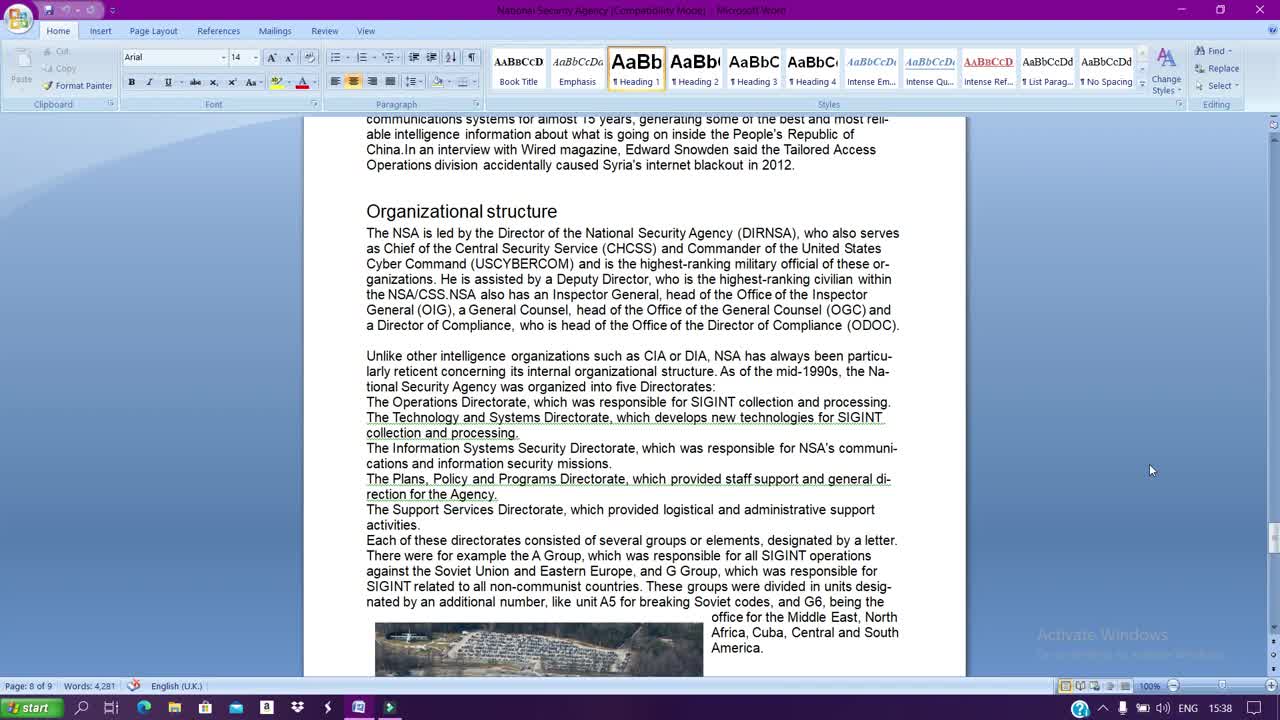Open the font size dropdown

254,57
